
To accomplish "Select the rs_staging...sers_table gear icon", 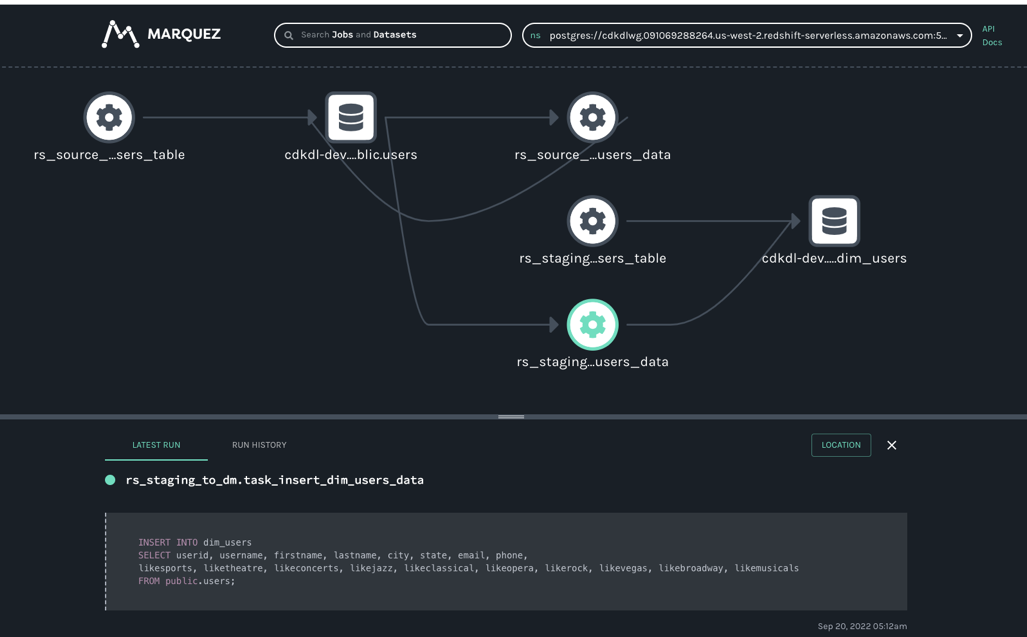I will (593, 221).
